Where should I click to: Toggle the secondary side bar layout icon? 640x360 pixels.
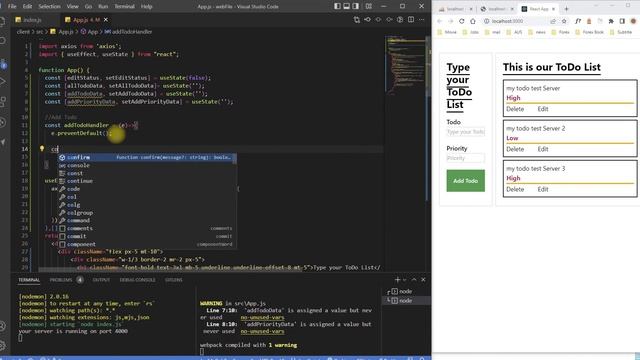(x=356, y=6)
